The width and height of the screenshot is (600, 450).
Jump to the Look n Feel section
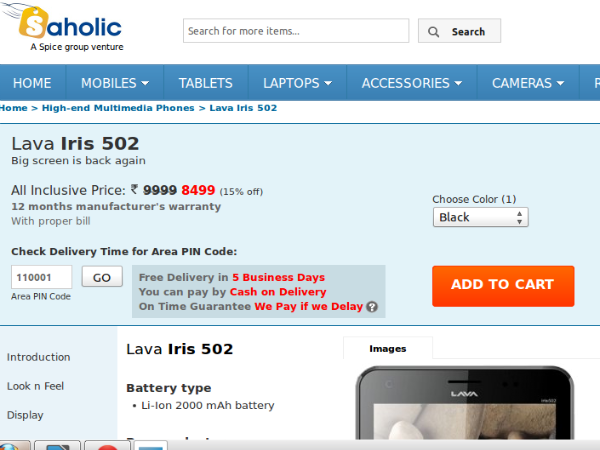pos(37,386)
